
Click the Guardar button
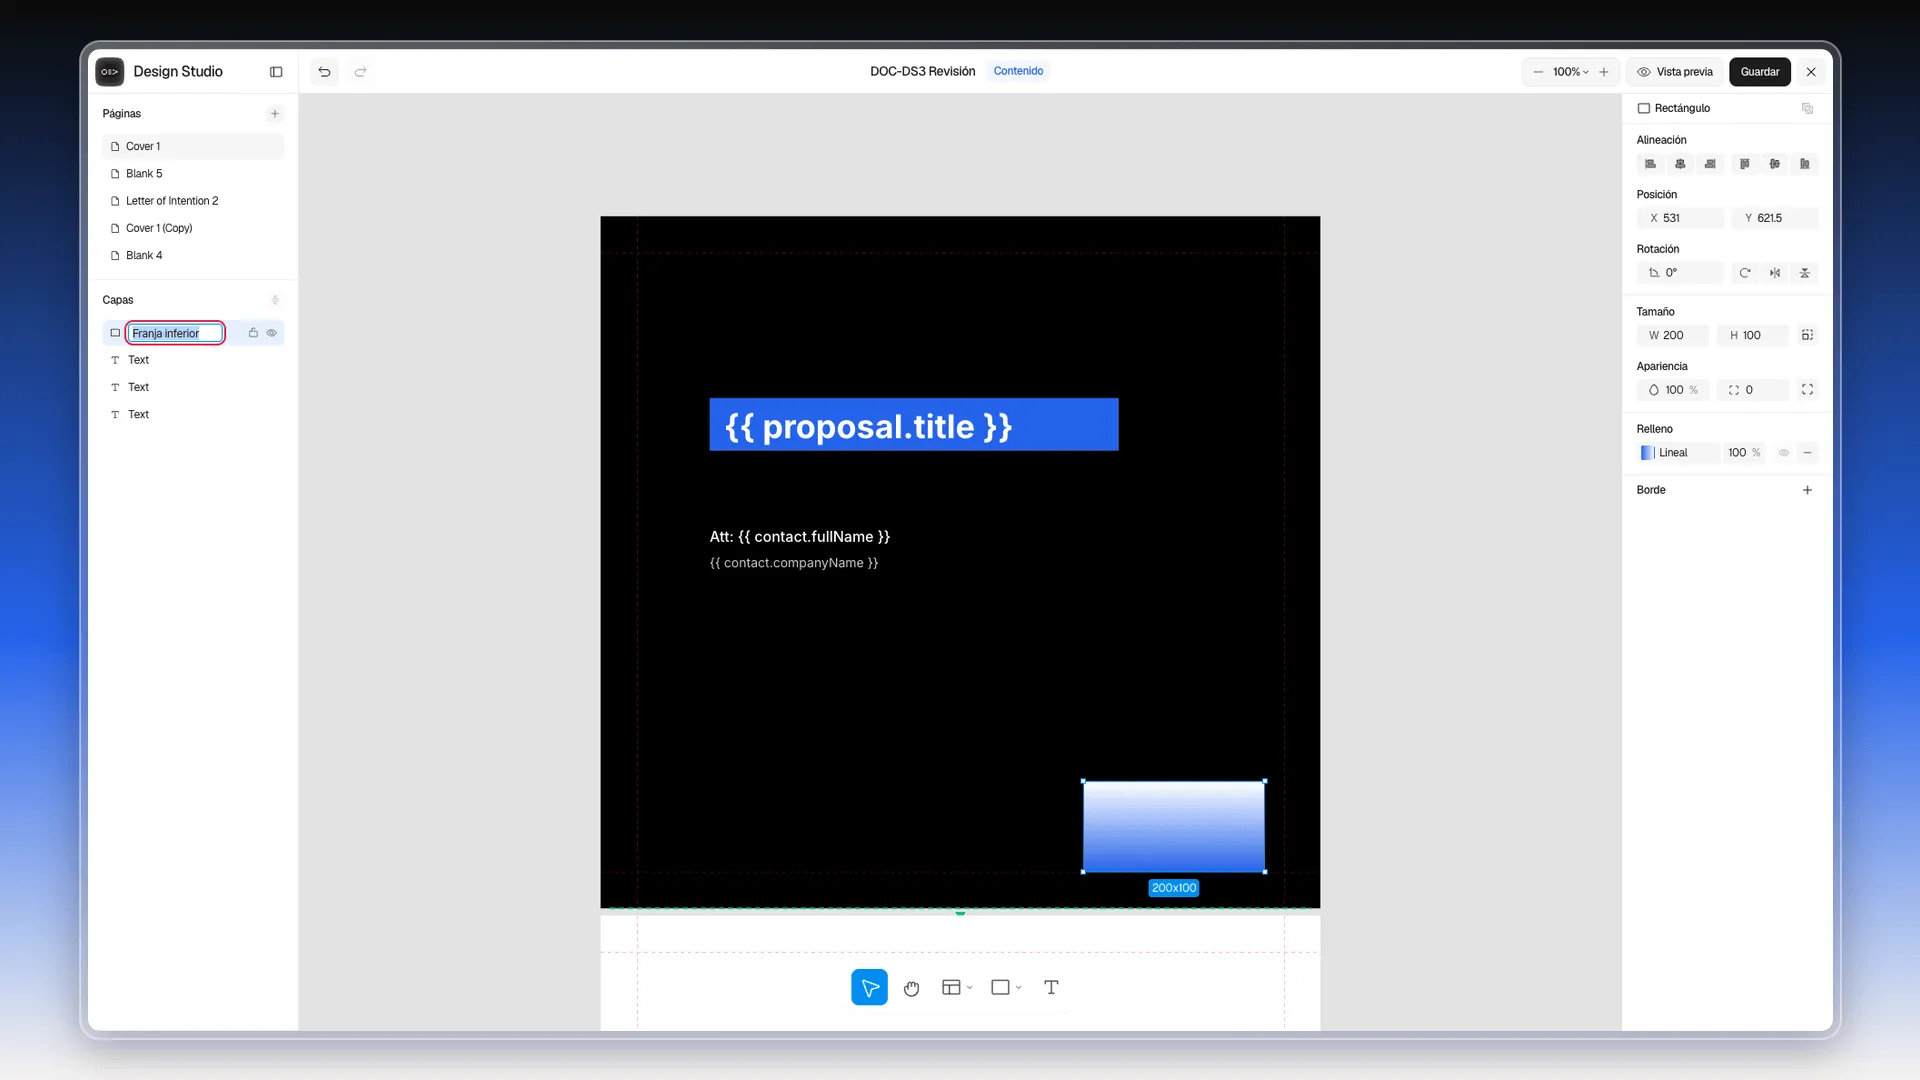(1759, 72)
